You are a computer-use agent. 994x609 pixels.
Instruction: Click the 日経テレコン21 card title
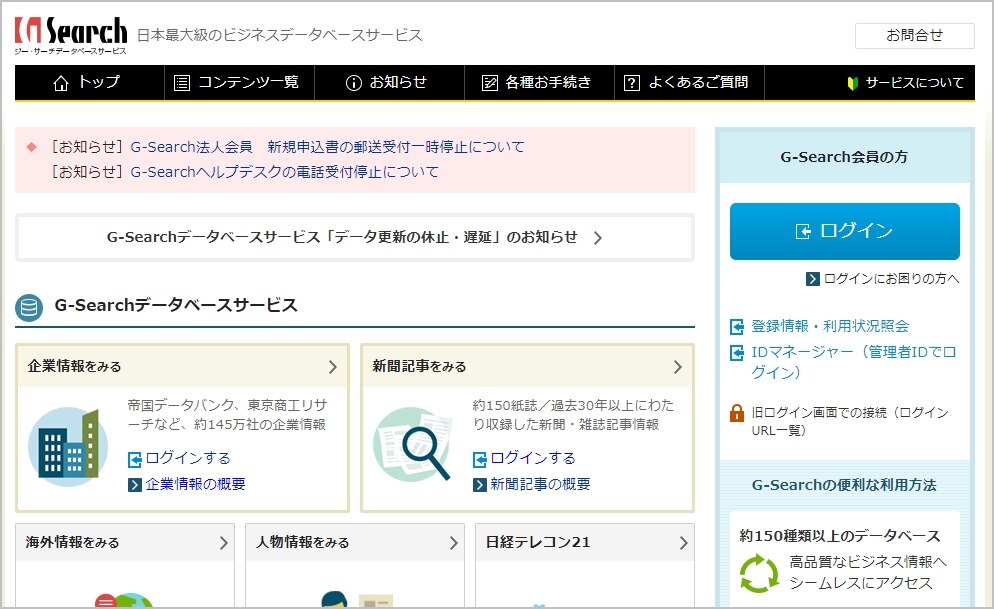(x=538, y=542)
